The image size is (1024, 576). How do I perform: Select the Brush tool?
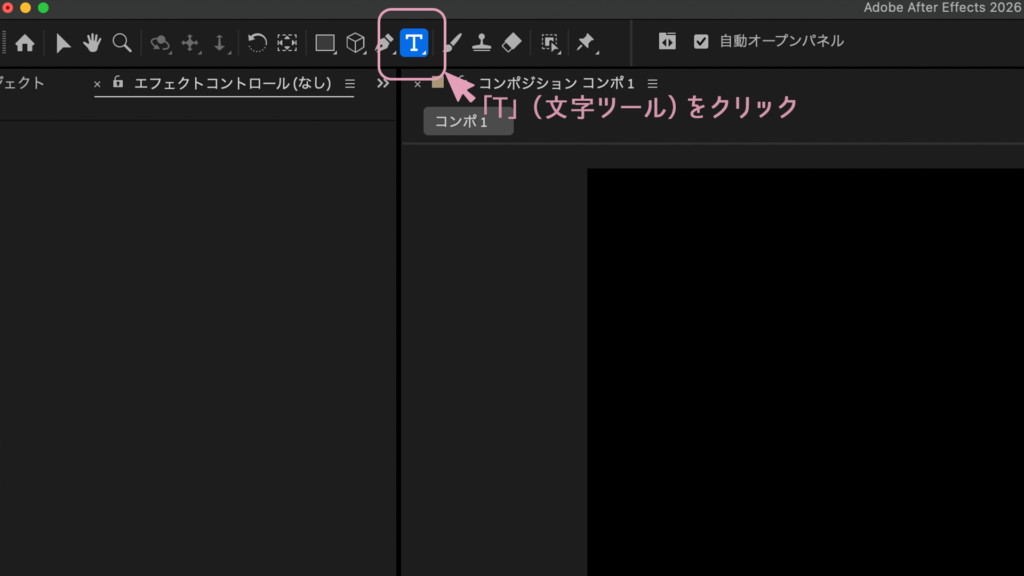(x=453, y=43)
